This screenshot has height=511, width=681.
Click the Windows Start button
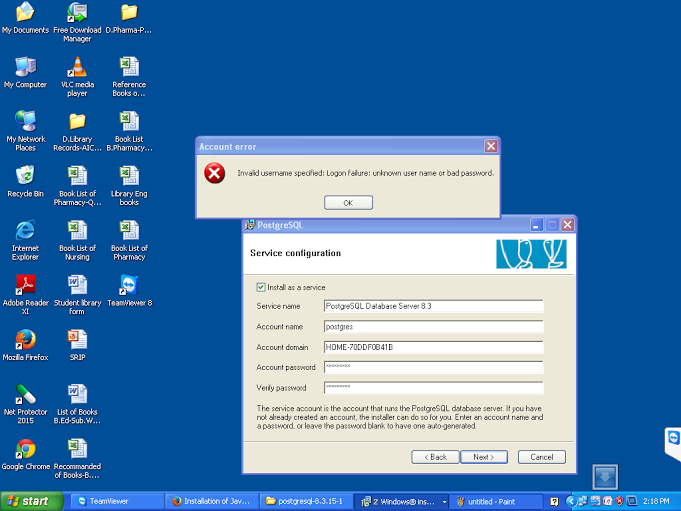pos(28,501)
